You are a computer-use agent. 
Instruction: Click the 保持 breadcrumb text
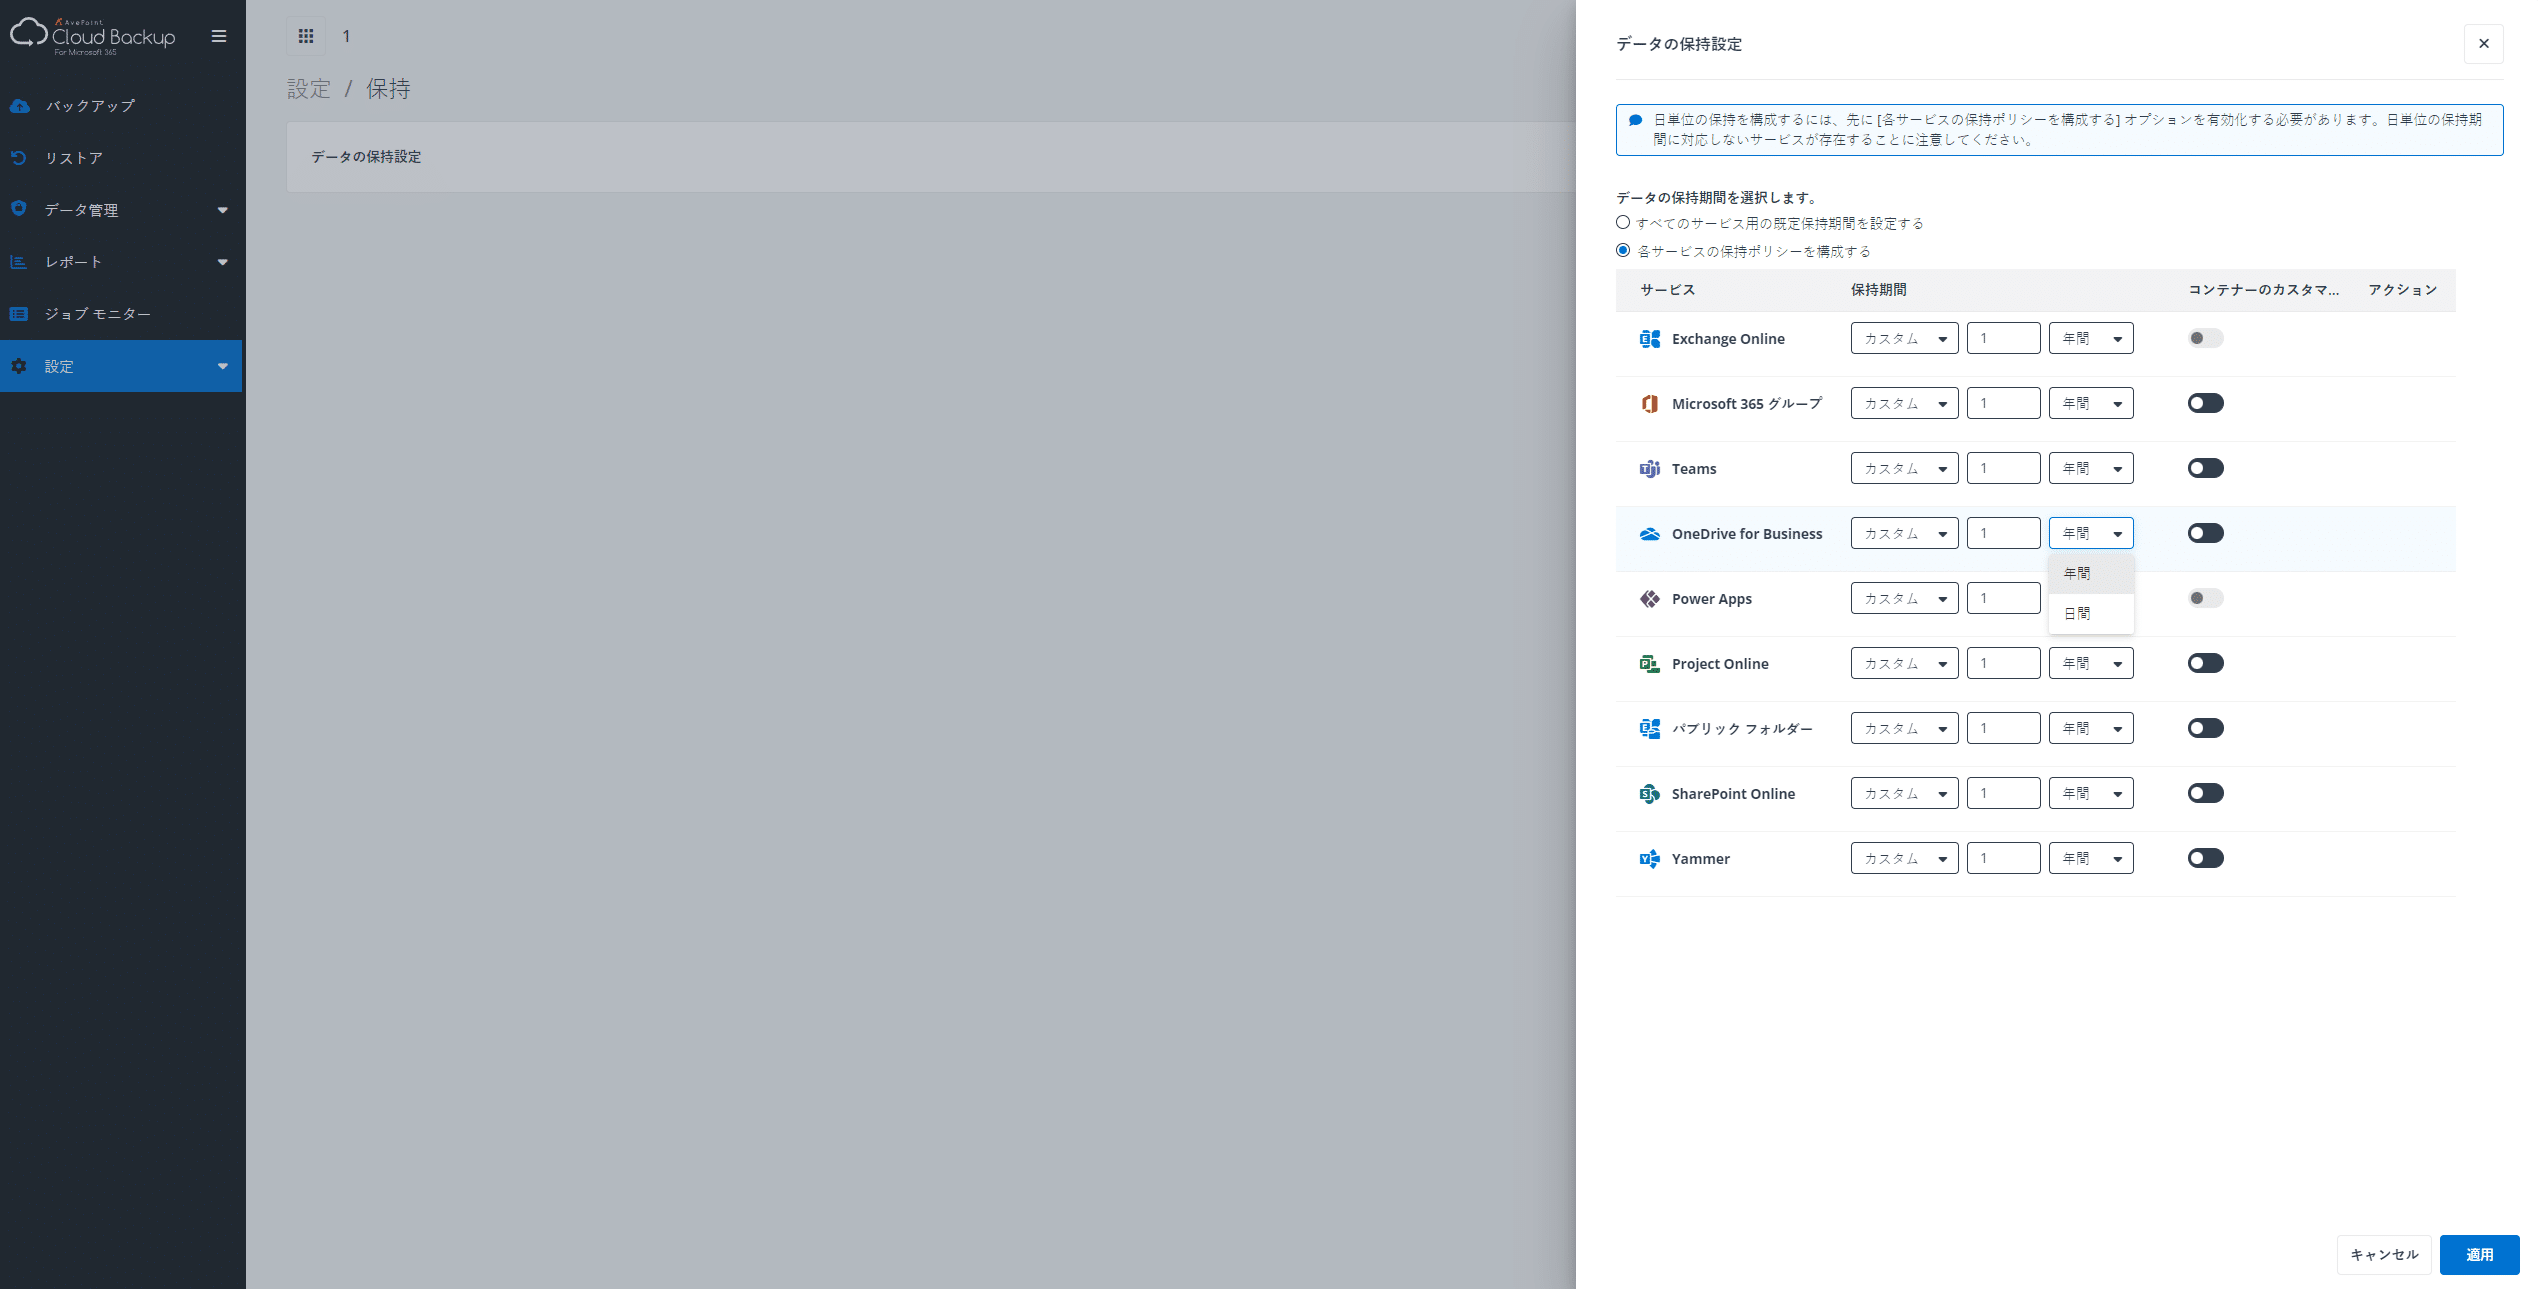[388, 89]
